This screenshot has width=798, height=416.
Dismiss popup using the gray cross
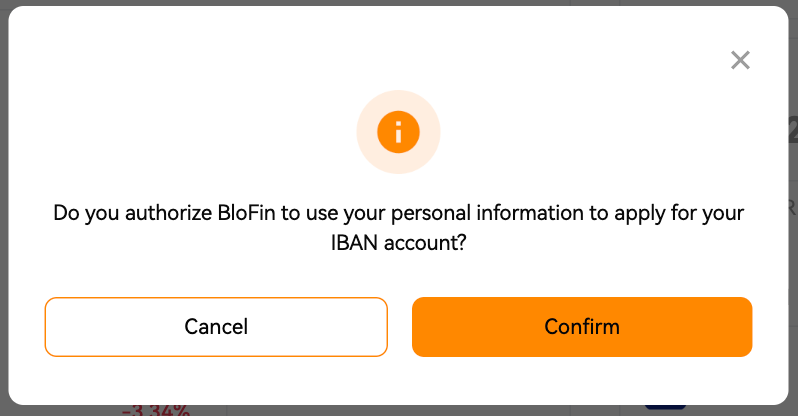740,60
